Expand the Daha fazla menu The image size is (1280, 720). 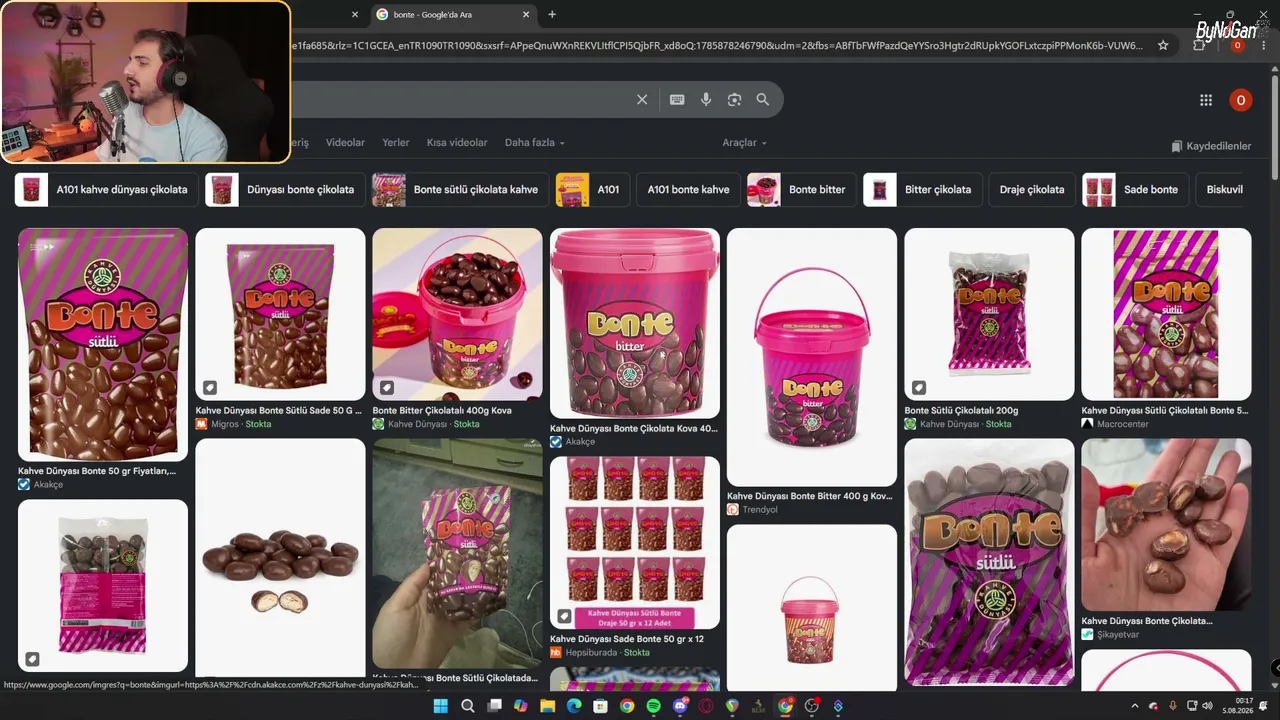click(x=535, y=143)
